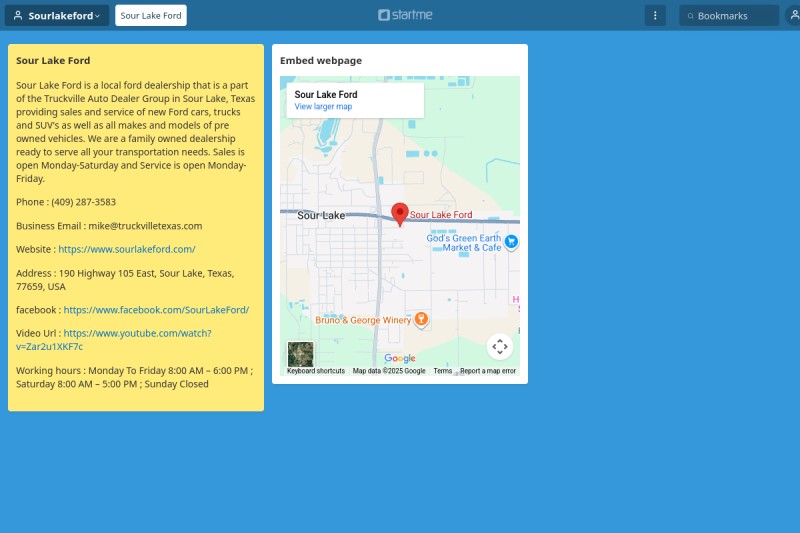The height and width of the screenshot is (533, 800).
Task: Open the account profile icon at top right
Action: 793,15
